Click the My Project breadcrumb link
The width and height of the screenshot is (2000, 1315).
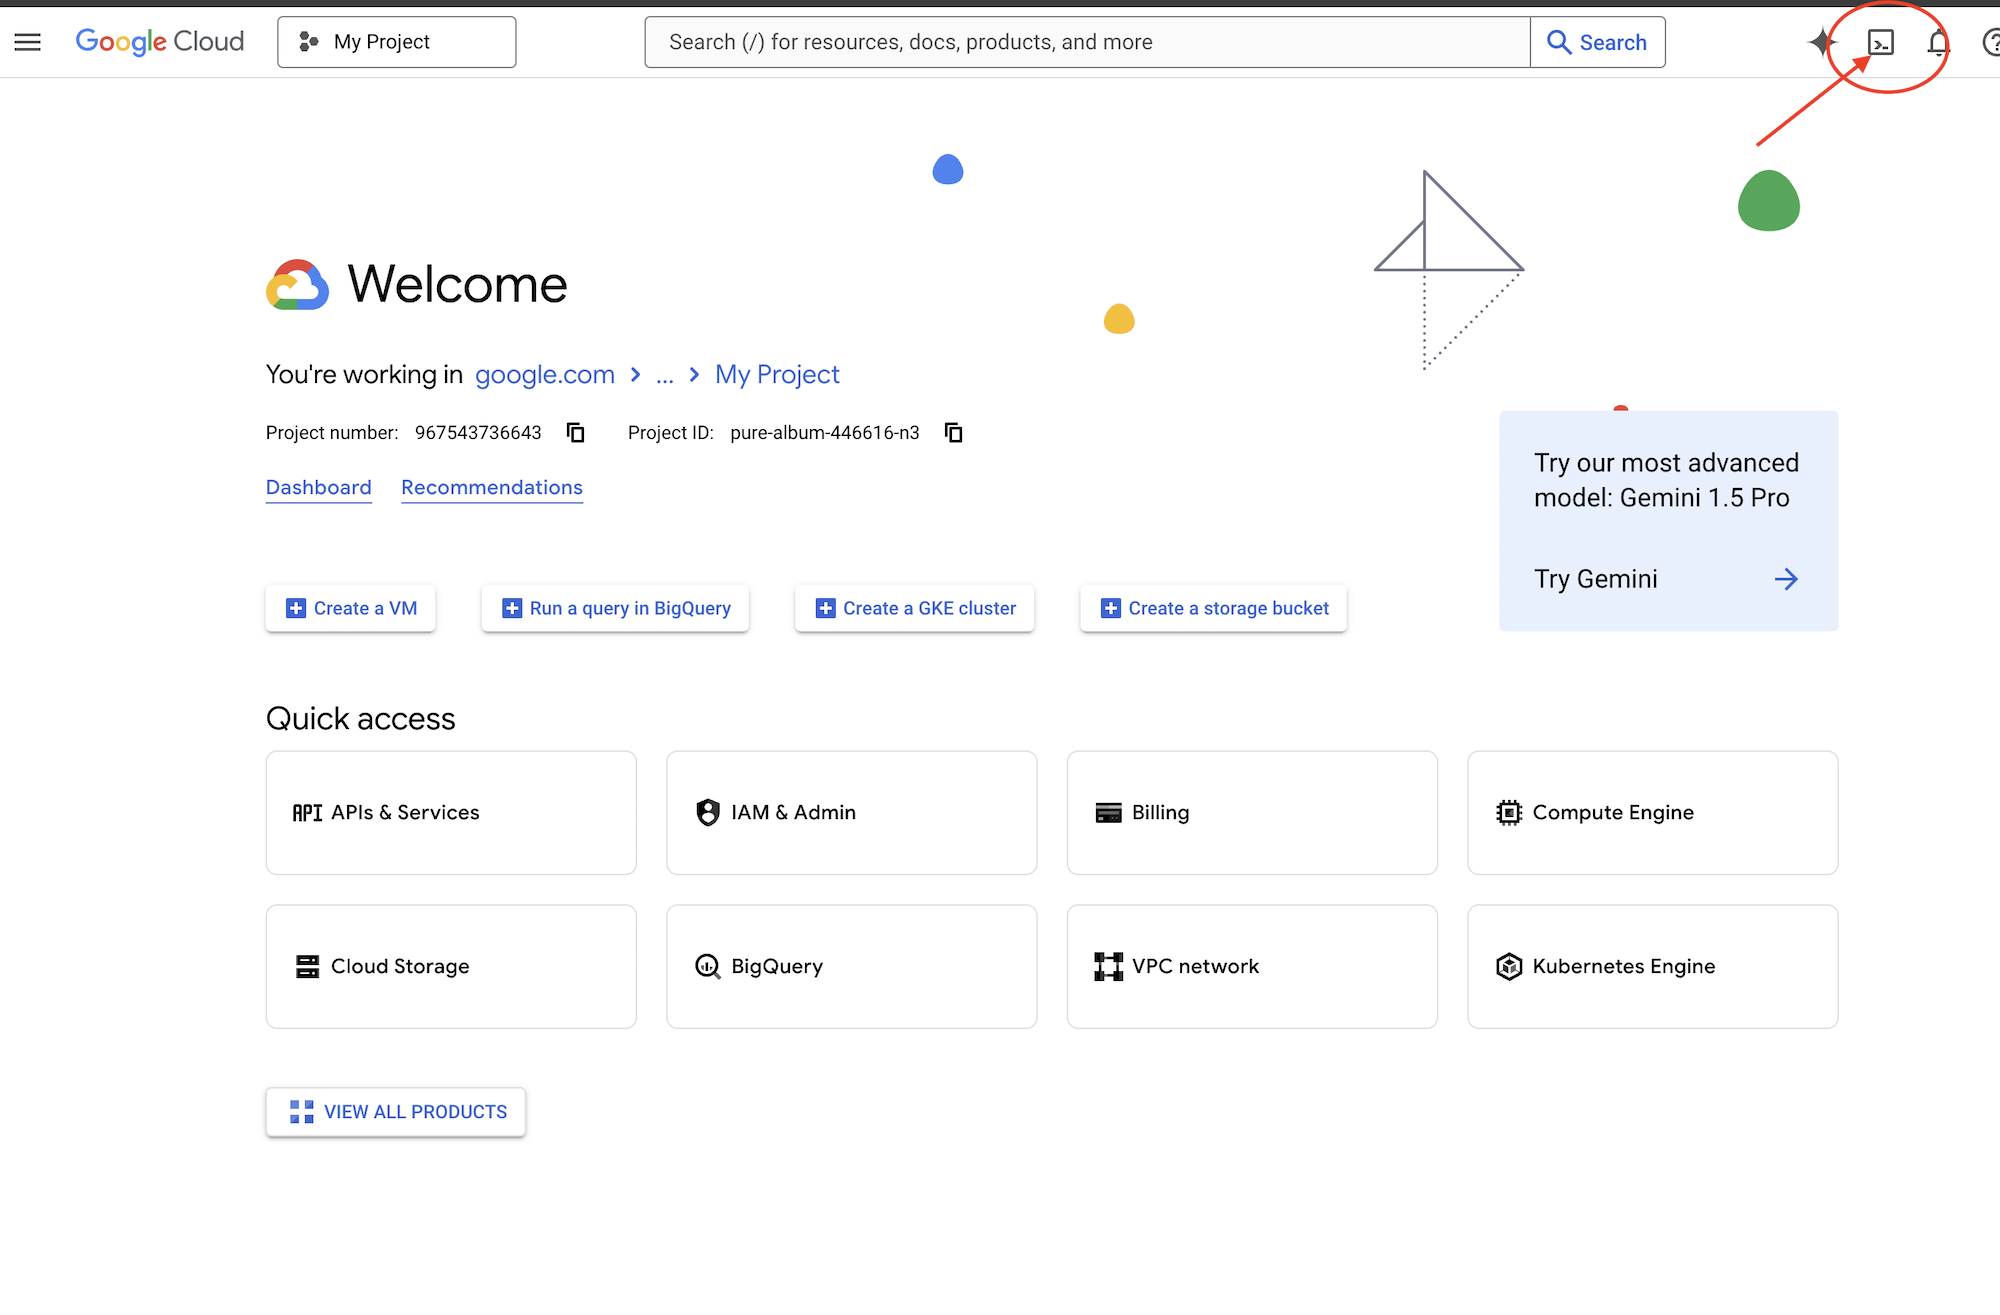point(776,374)
